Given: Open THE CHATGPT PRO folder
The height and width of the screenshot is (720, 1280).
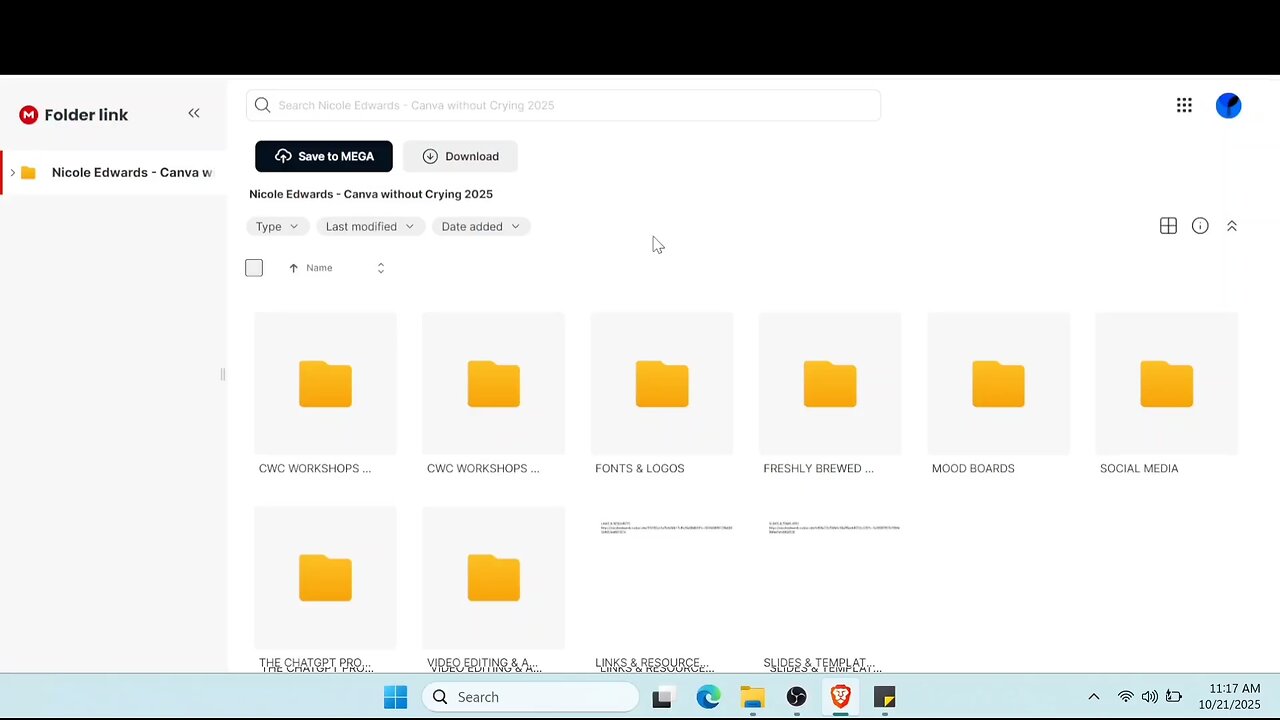Looking at the screenshot, I should click(x=325, y=578).
